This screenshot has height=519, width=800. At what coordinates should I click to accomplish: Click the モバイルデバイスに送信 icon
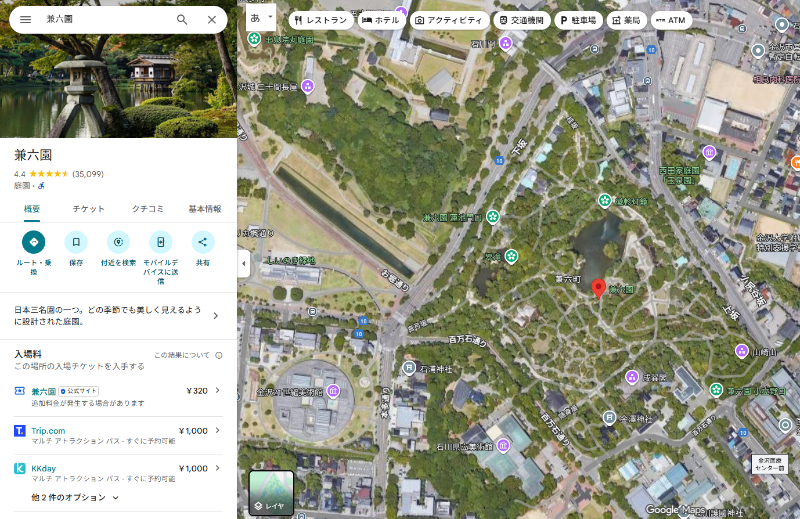(x=160, y=241)
